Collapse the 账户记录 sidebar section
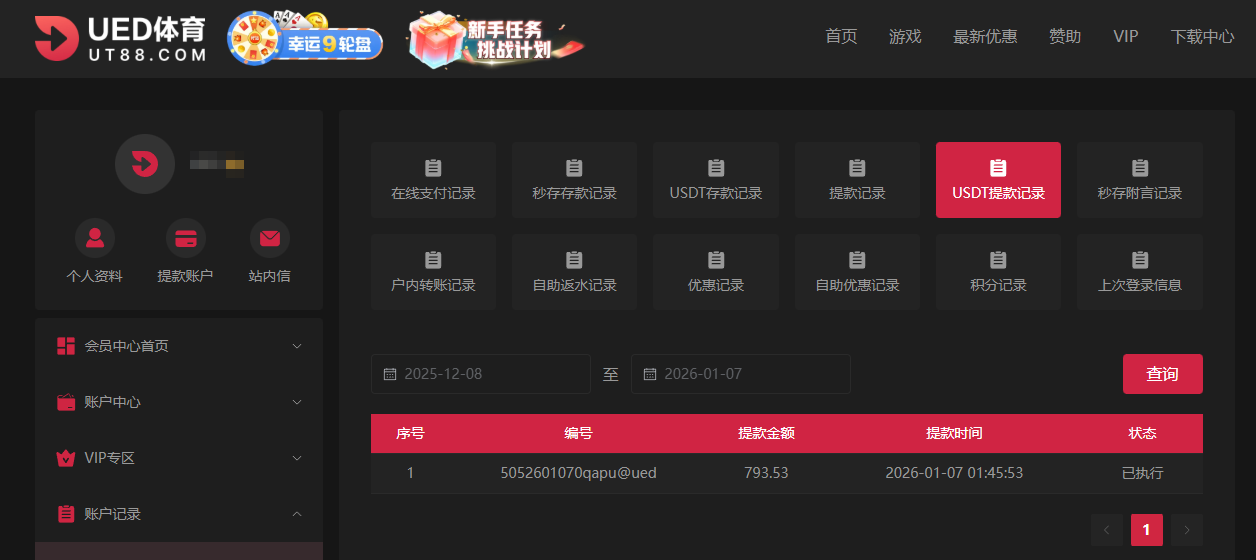 pyautogui.click(x=179, y=514)
